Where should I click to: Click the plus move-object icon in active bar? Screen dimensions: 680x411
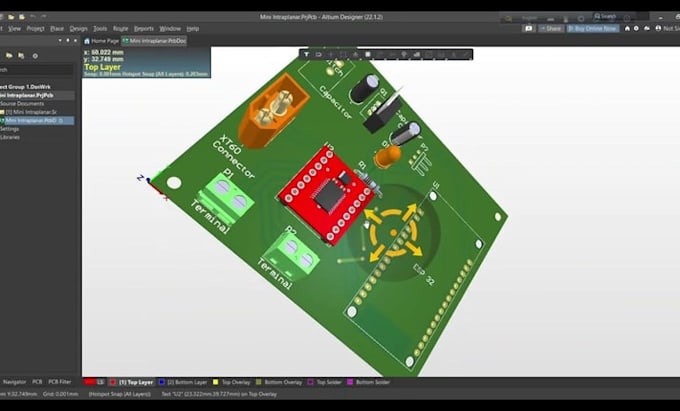click(x=330, y=54)
